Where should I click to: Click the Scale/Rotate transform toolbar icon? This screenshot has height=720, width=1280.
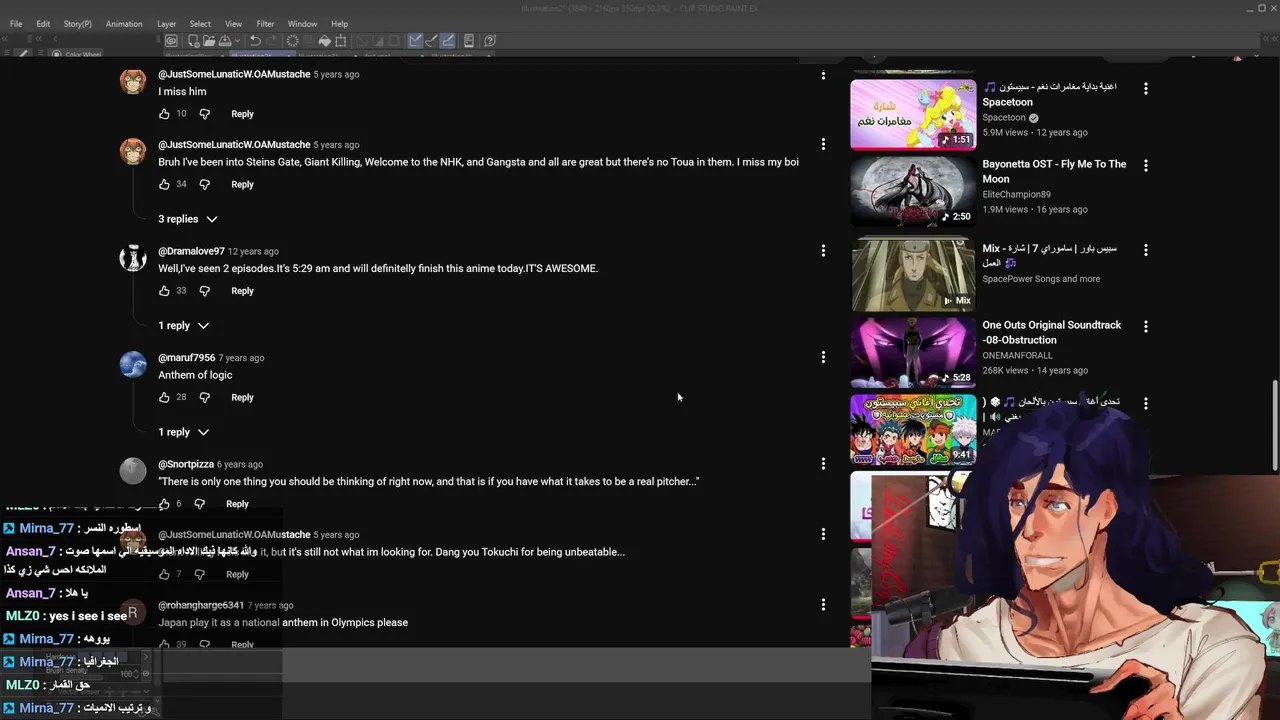341,41
